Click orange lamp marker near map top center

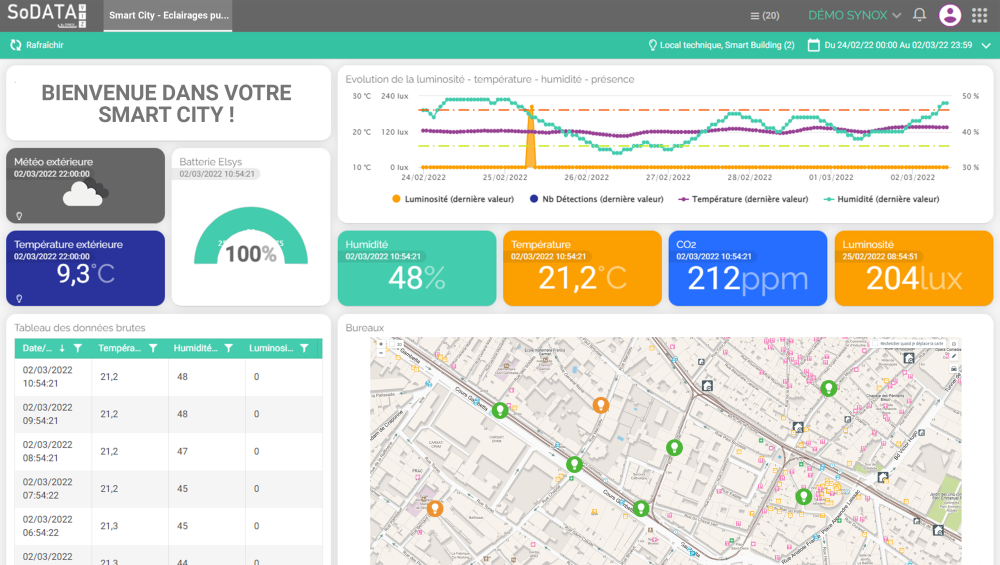click(x=600, y=404)
